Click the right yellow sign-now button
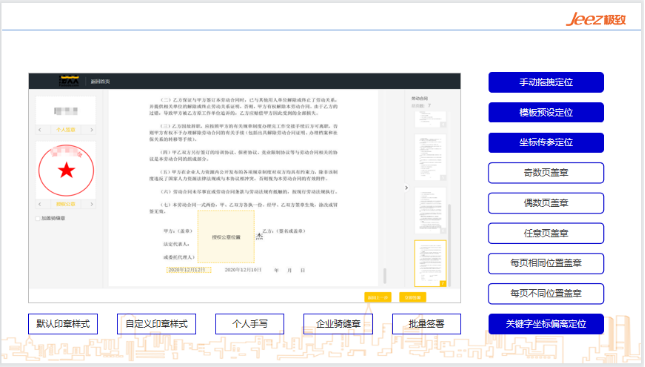The width and height of the screenshot is (645, 367). click(x=413, y=297)
